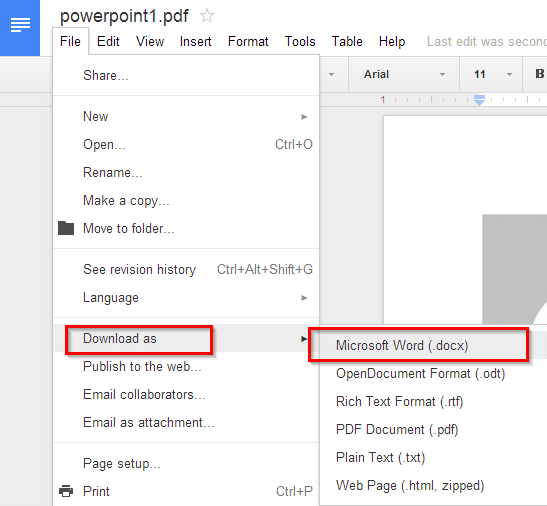Download as OpenDocument Format (.odt)
Viewport: 547px width, 506px height.
click(x=433, y=373)
